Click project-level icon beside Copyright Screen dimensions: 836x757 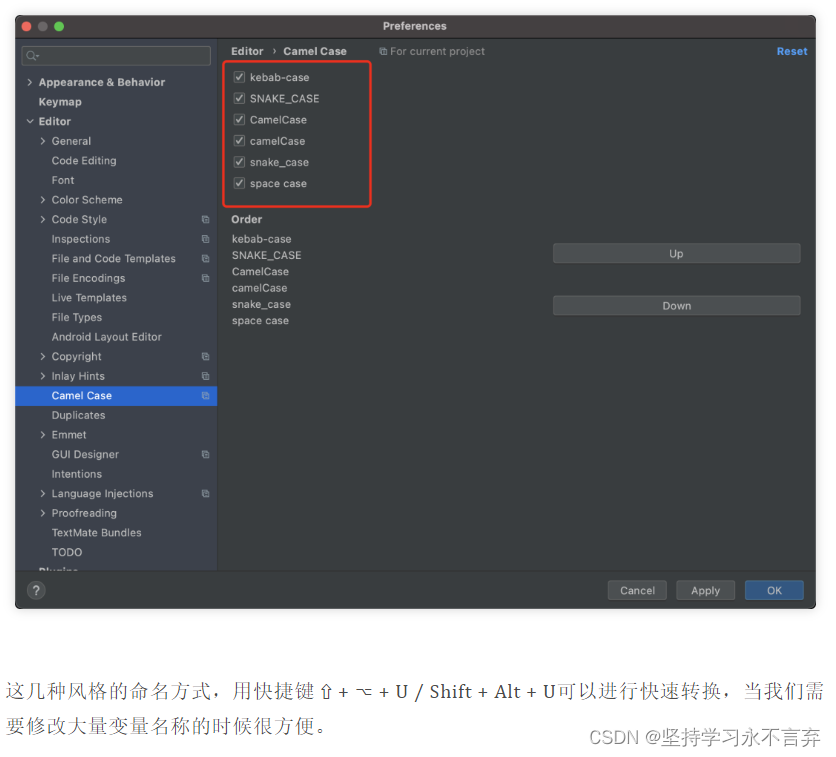(205, 357)
